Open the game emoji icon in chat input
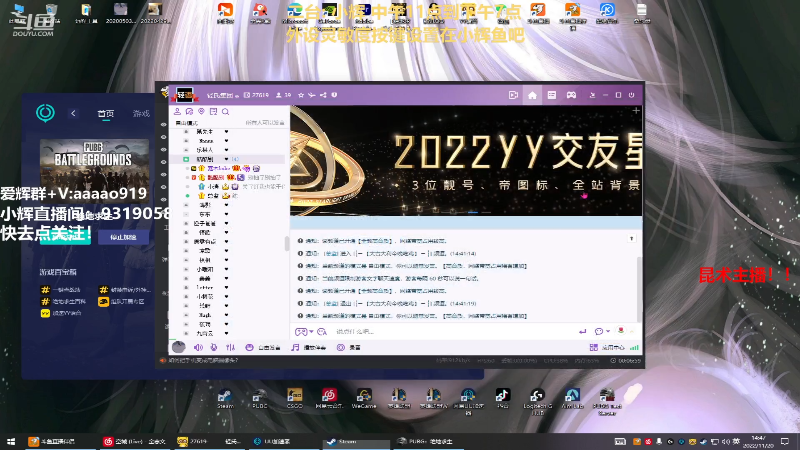This screenshot has width=800, height=450. click(x=301, y=332)
